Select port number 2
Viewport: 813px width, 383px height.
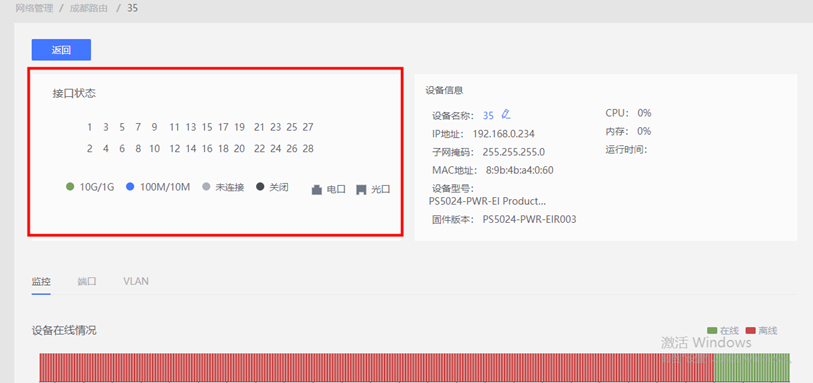click(x=90, y=149)
